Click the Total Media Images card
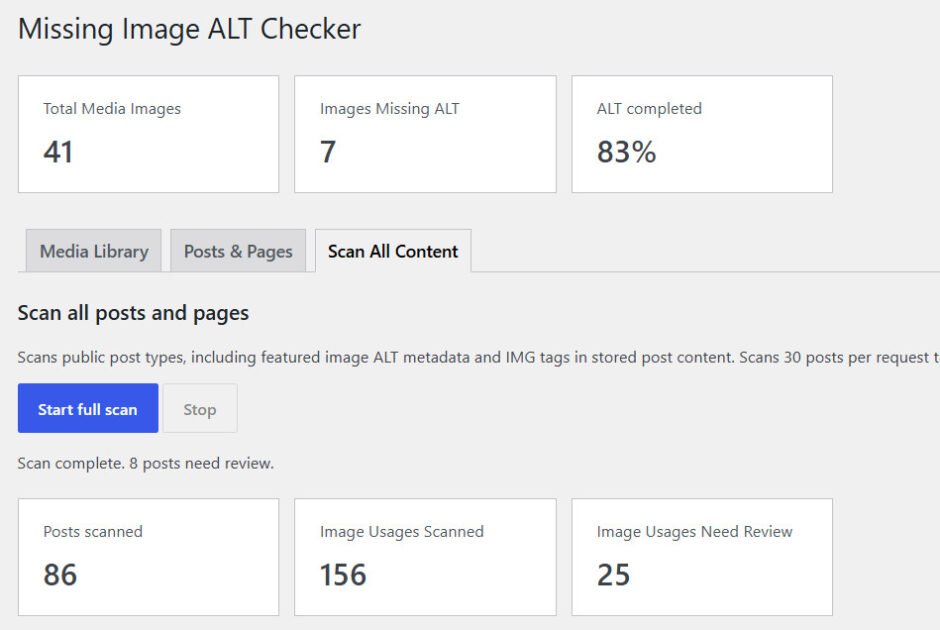Viewport: 940px width, 630px height. click(149, 134)
